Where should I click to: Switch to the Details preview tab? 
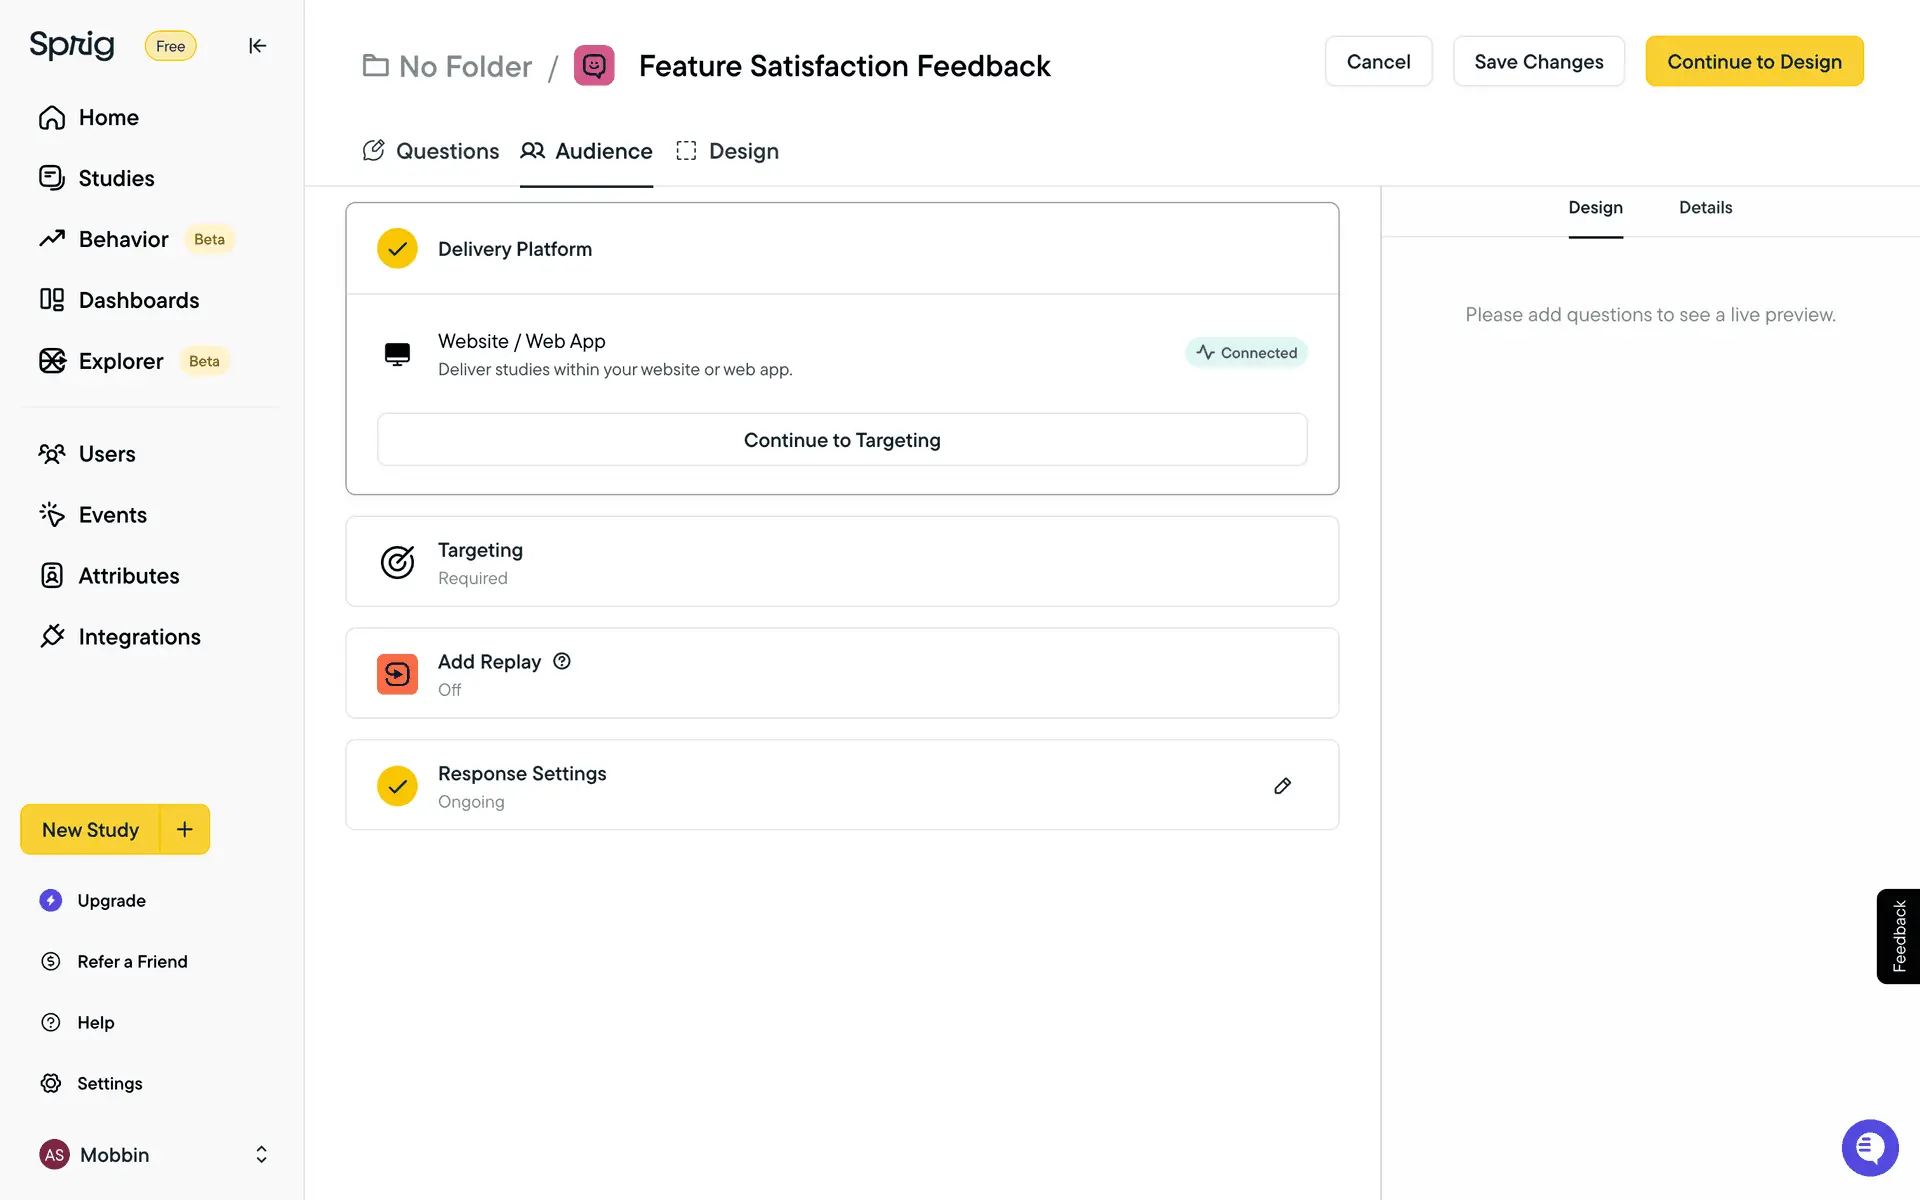tap(1705, 208)
